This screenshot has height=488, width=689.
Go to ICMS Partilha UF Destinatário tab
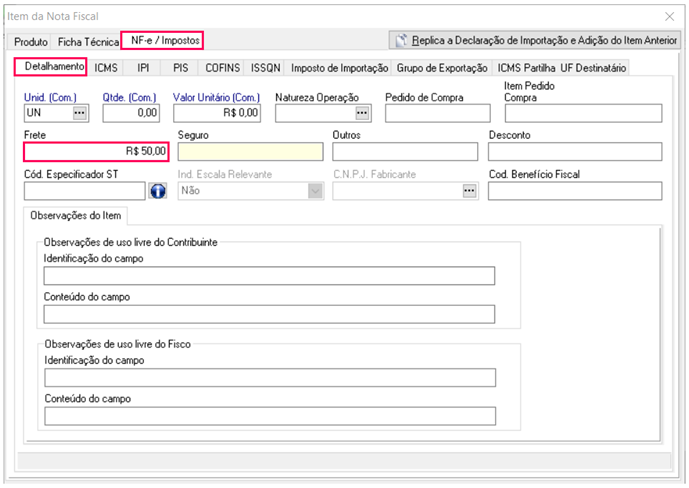[561, 68]
